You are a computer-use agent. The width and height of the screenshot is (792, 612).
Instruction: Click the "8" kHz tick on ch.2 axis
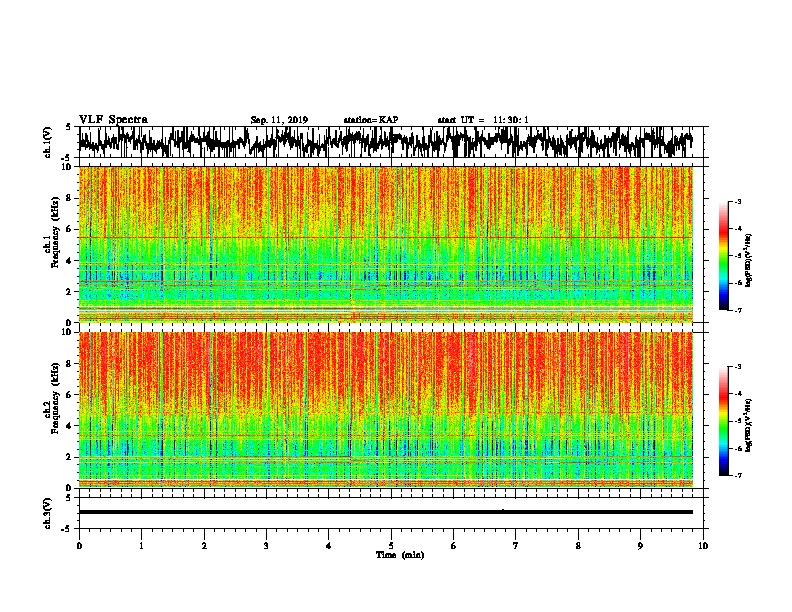71,364
